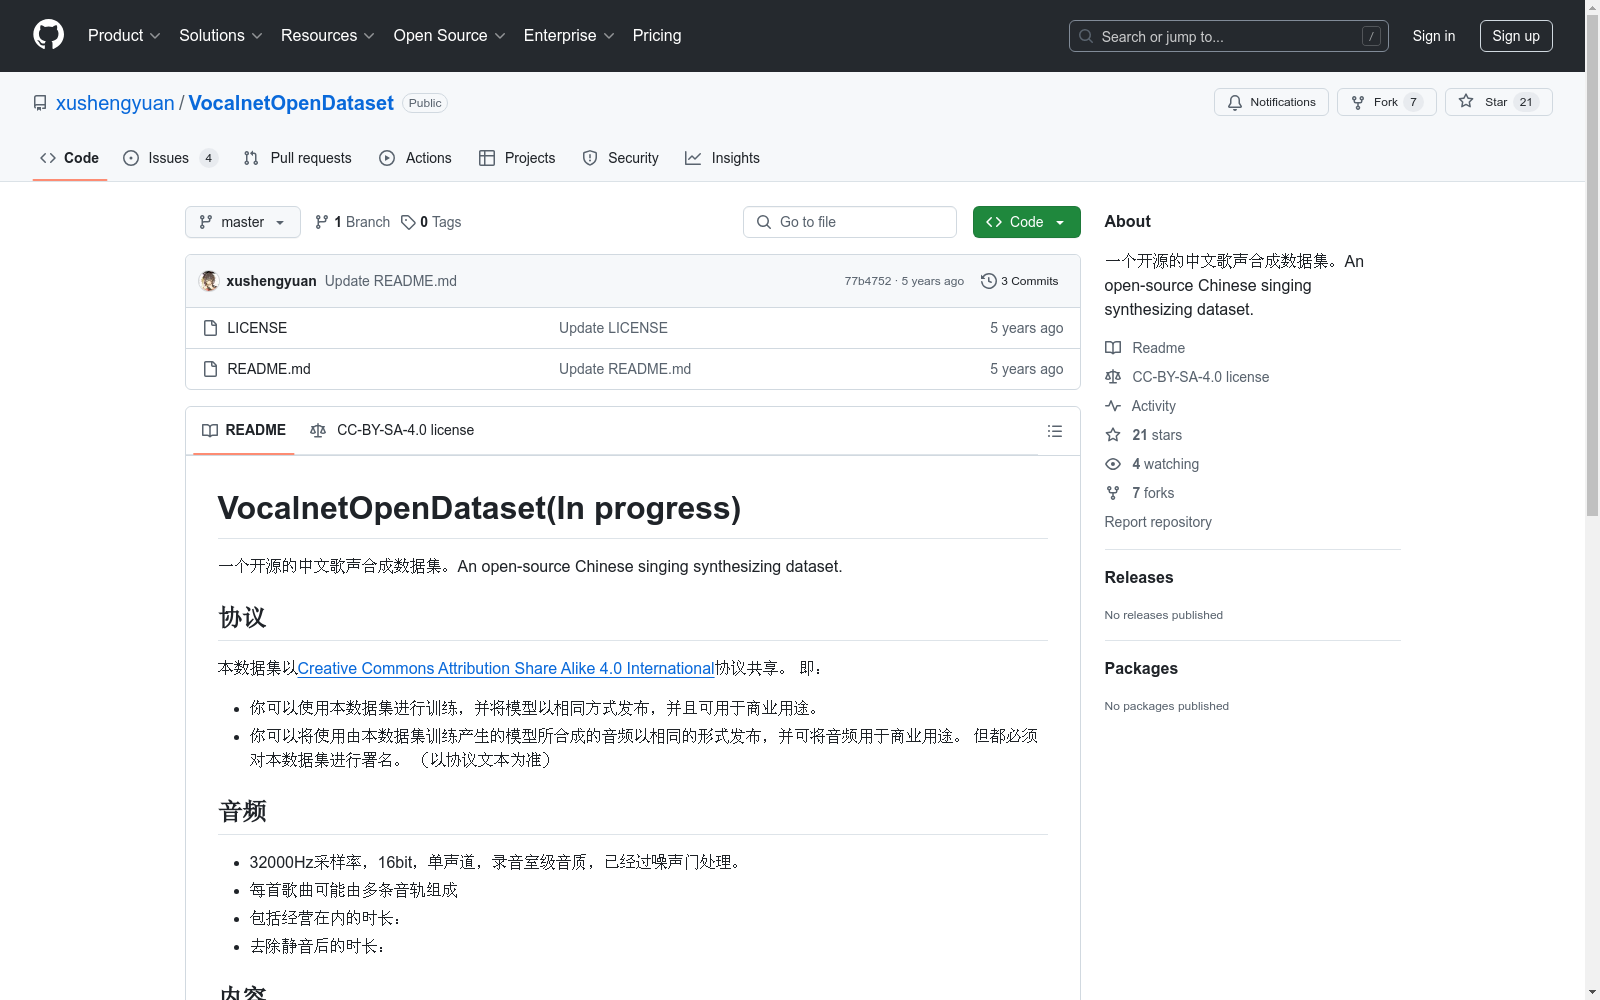This screenshot has height=1000, width=1600.
Task: Click the LICENSE file icon
Action: (210, 328)
